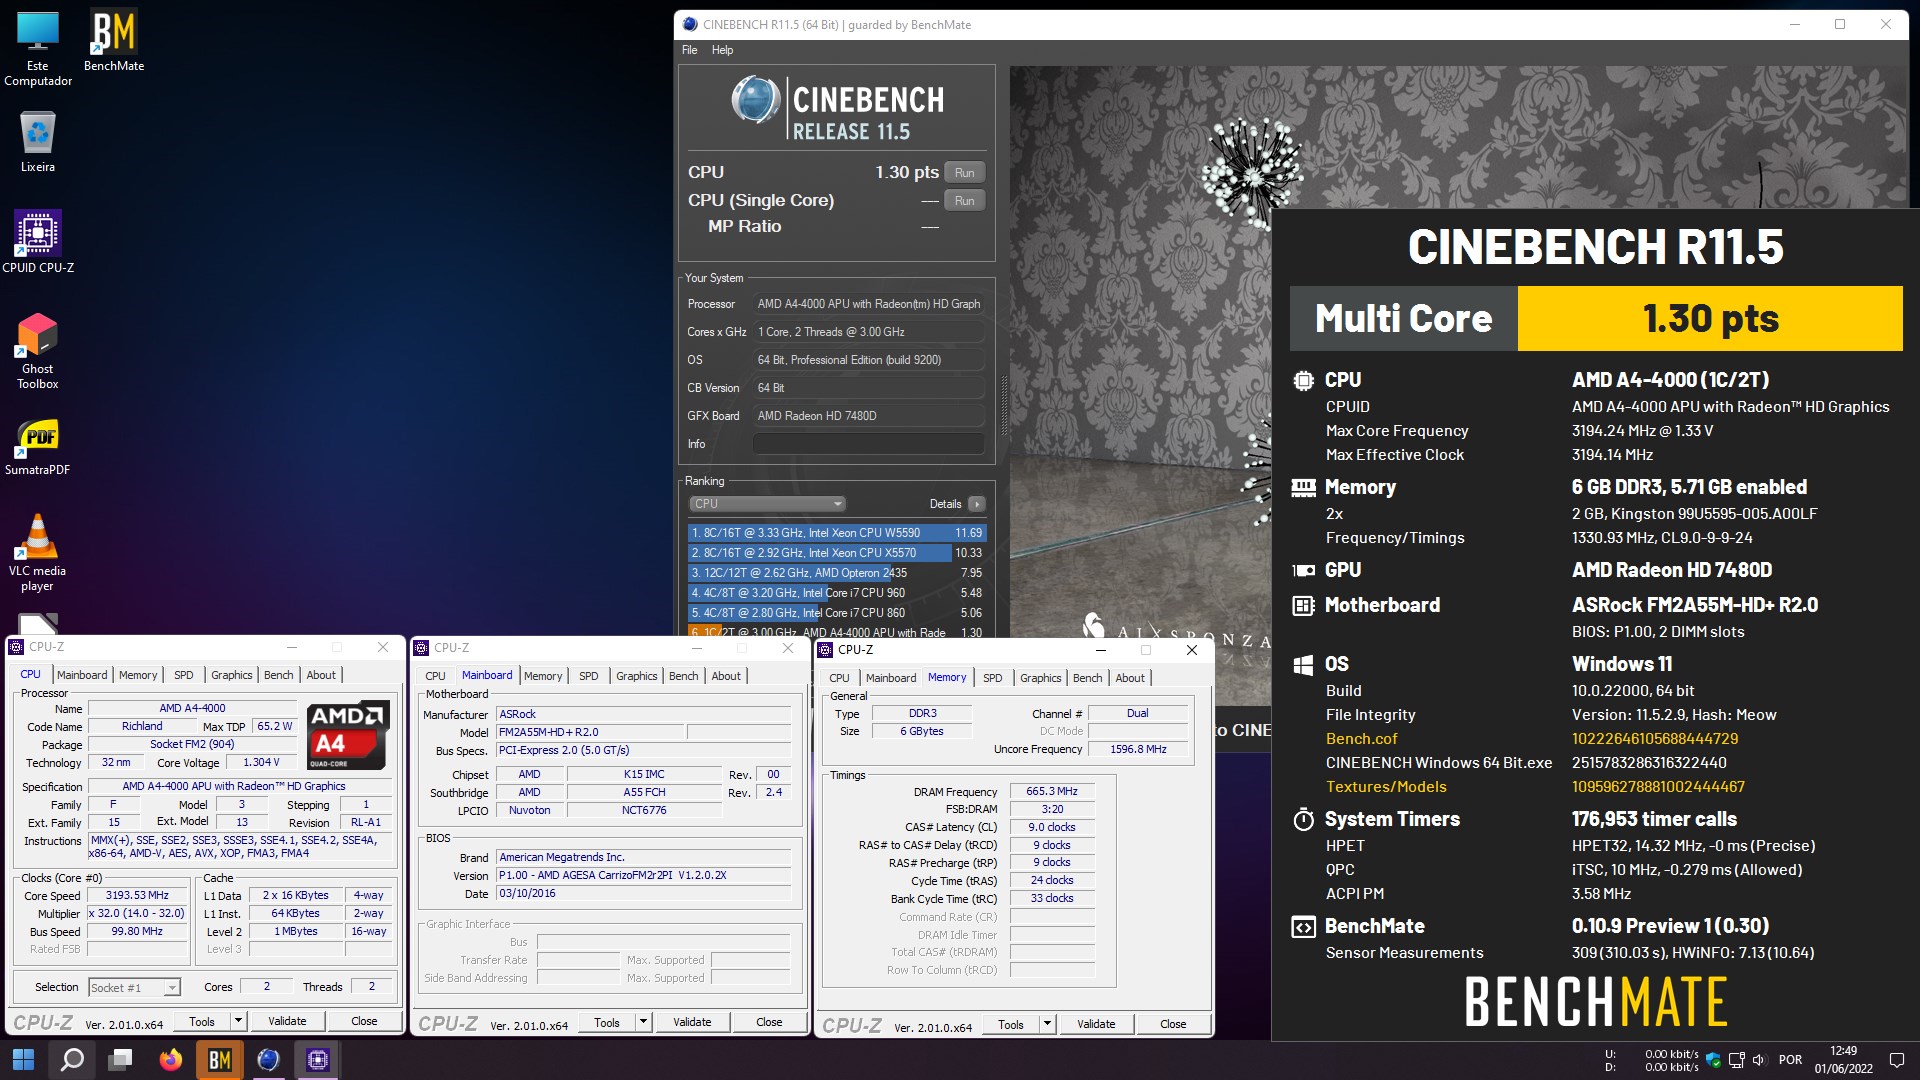The width and height of the screenshot is (1920, 1080).
Task: Launch CPUID CPU-Z desktop shortcut
Action: coord(38,241)
